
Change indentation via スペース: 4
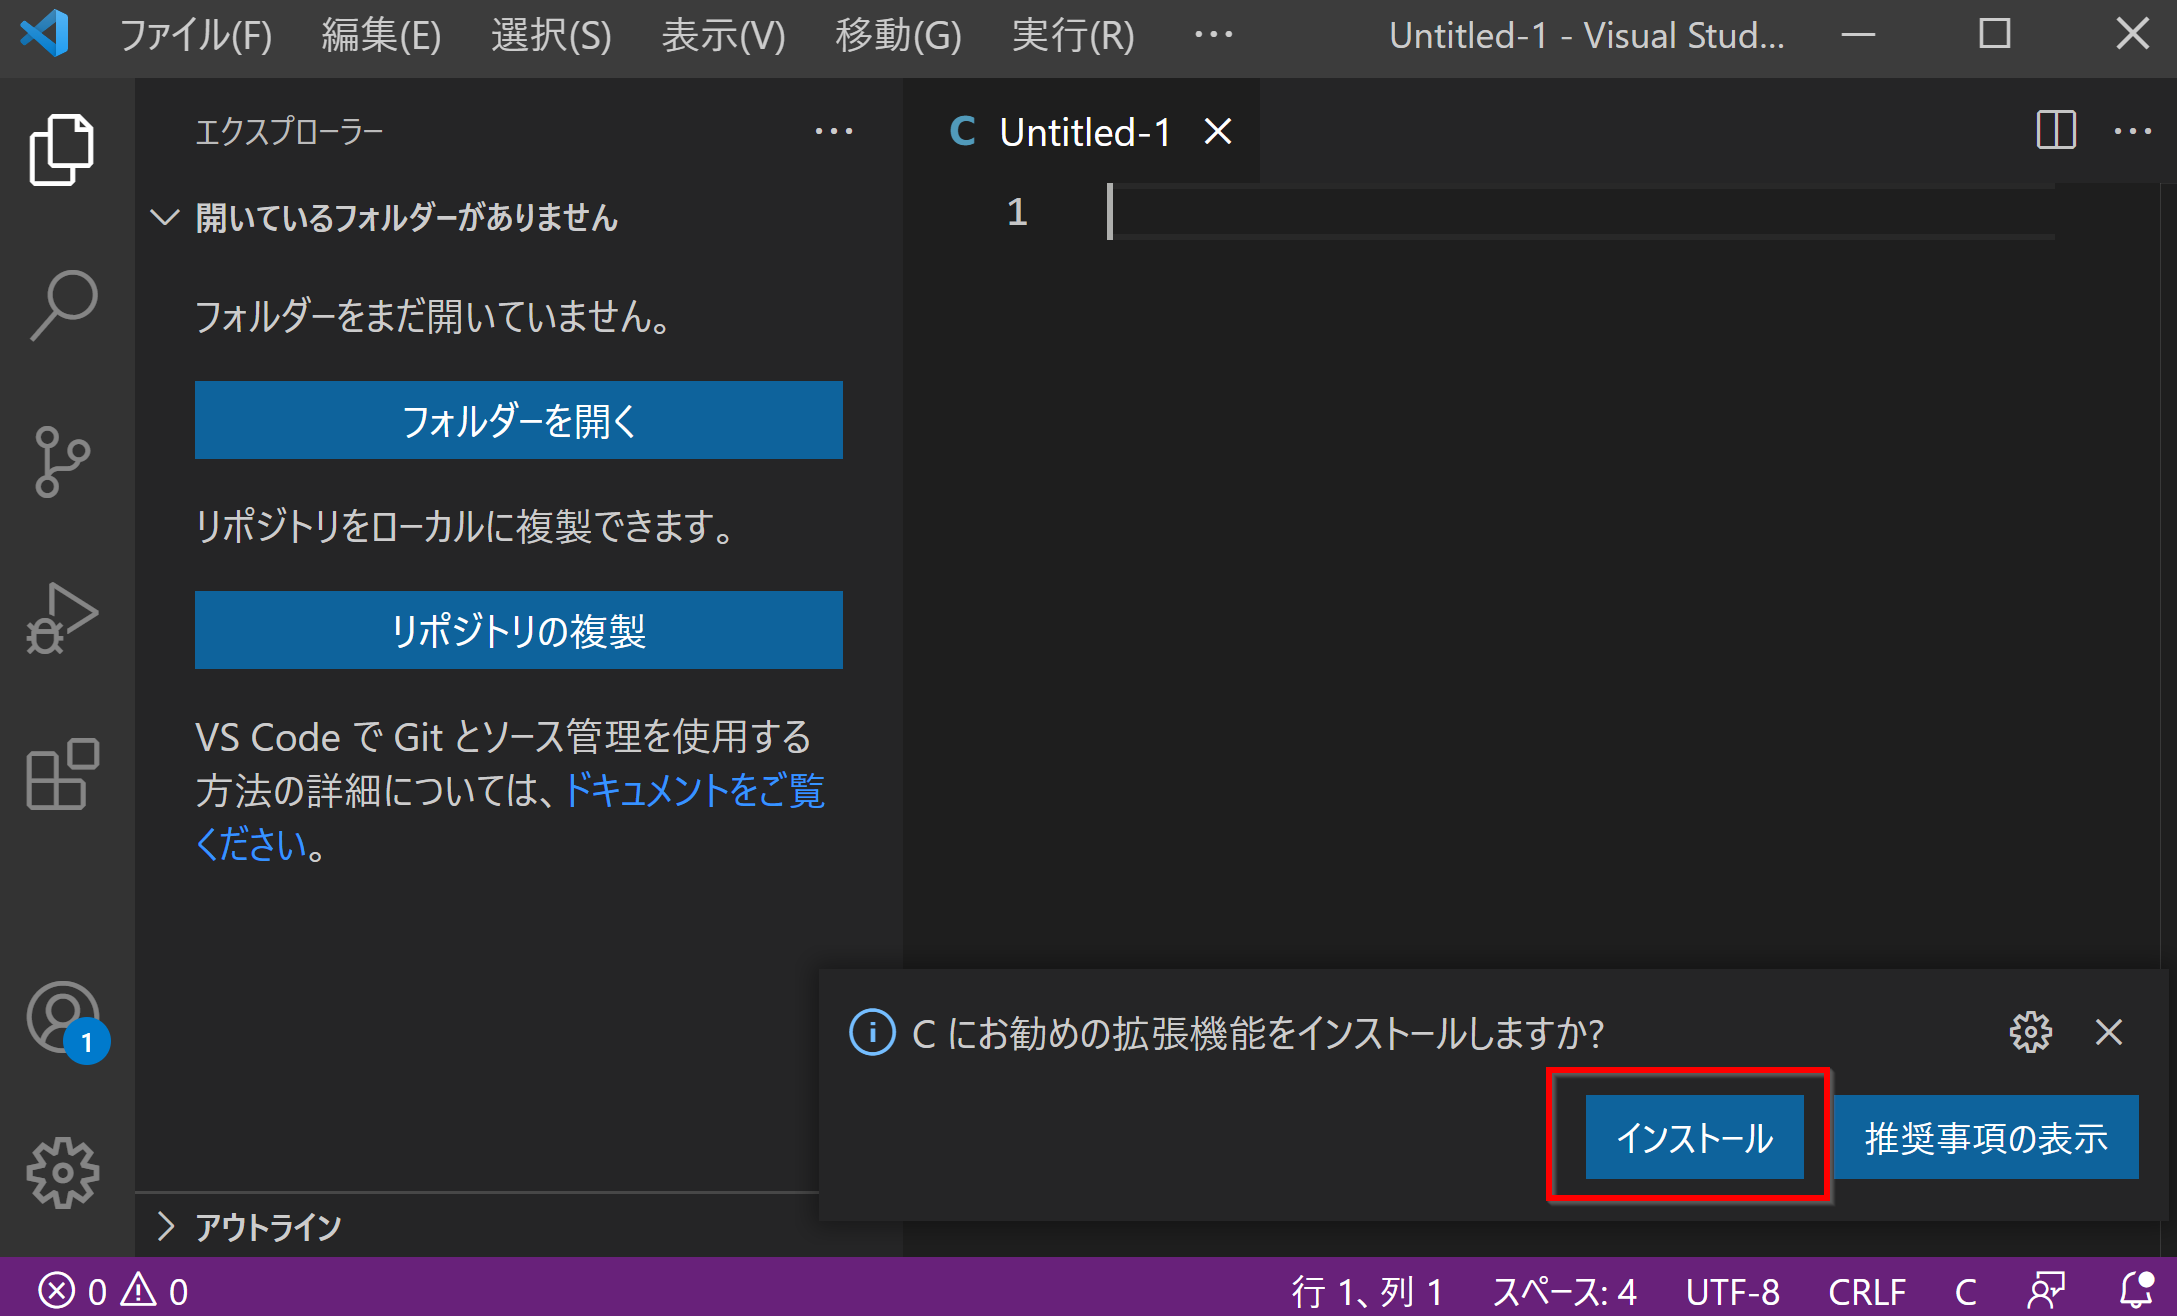point(1564,1291)
